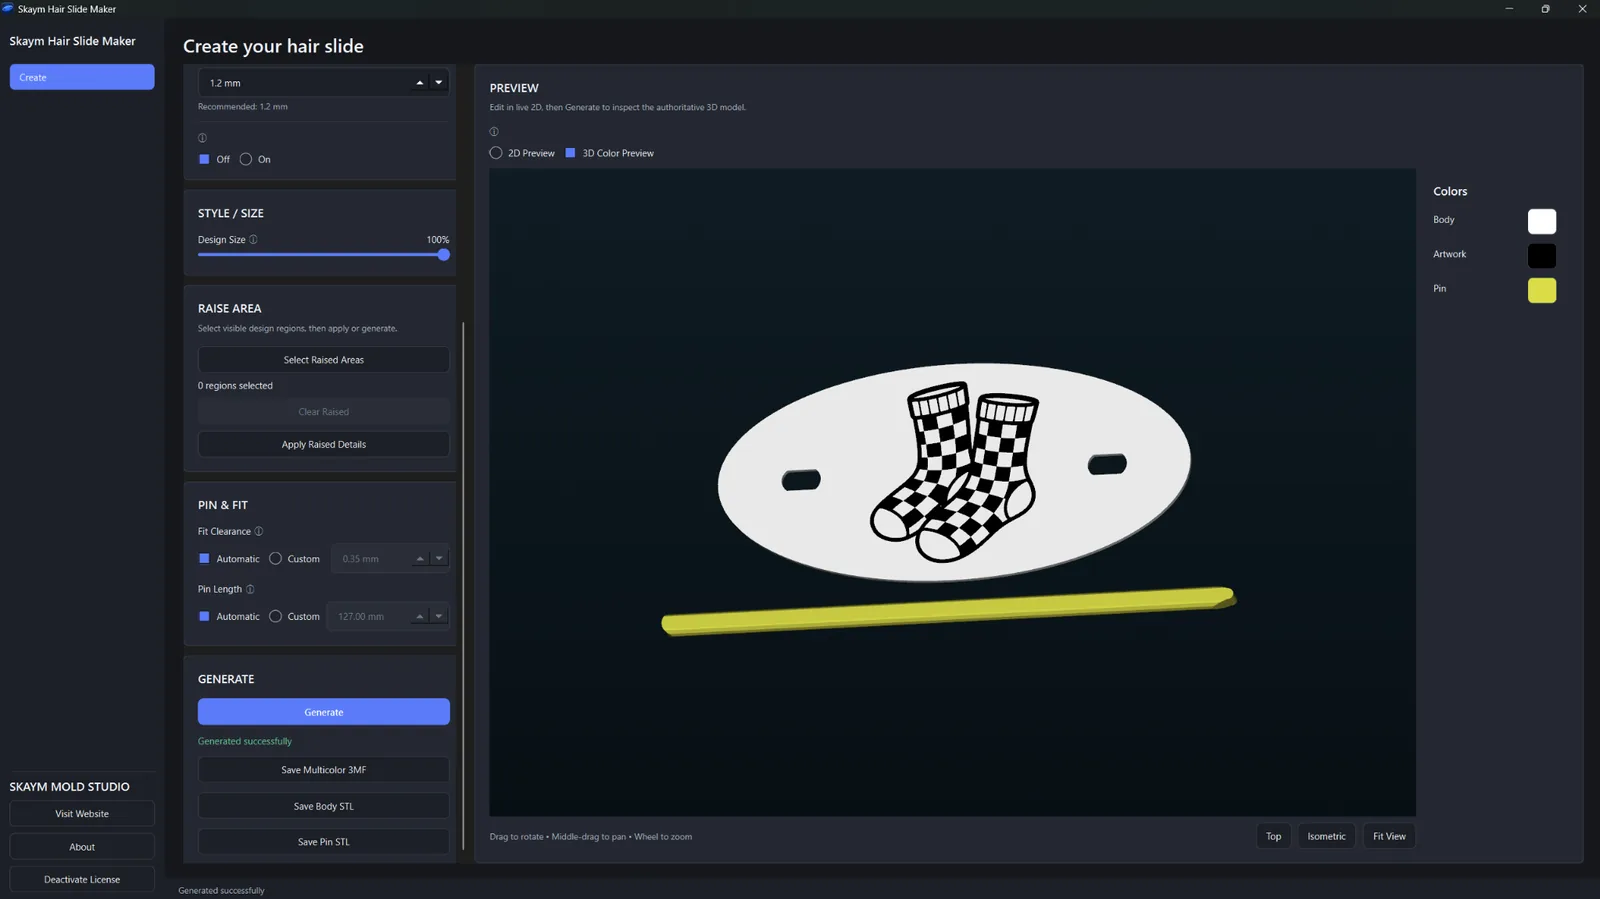Select 3D Color Preview mode
Image resolution: width=1600 pixels, height=899 pixels.
[609, 154]
